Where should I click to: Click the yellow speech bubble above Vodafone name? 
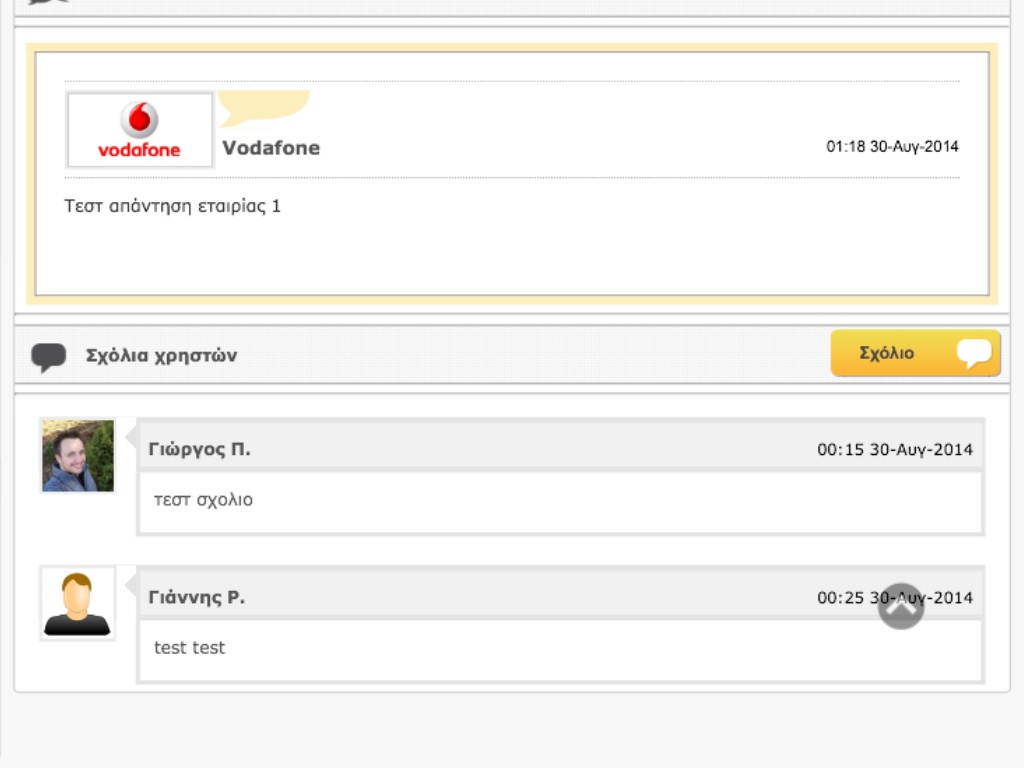pyautogui.click(x=264, y=108)
